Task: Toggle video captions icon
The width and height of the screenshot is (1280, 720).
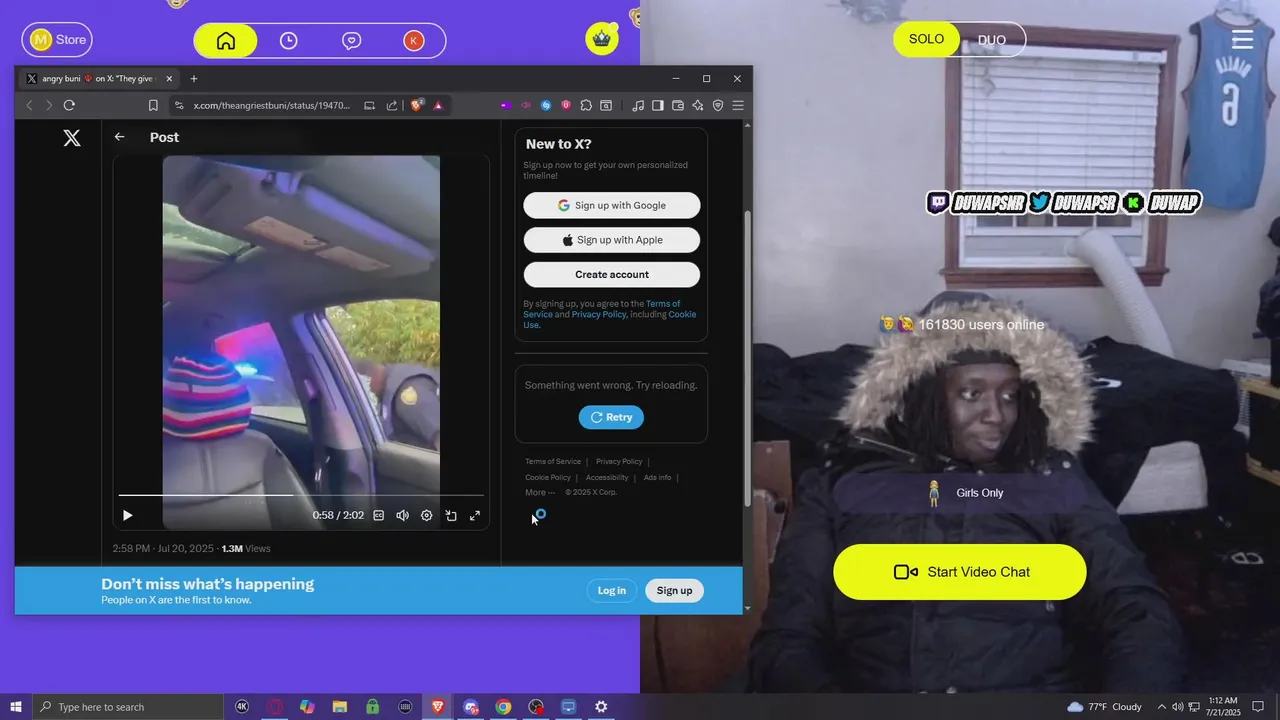Action: 379,515
